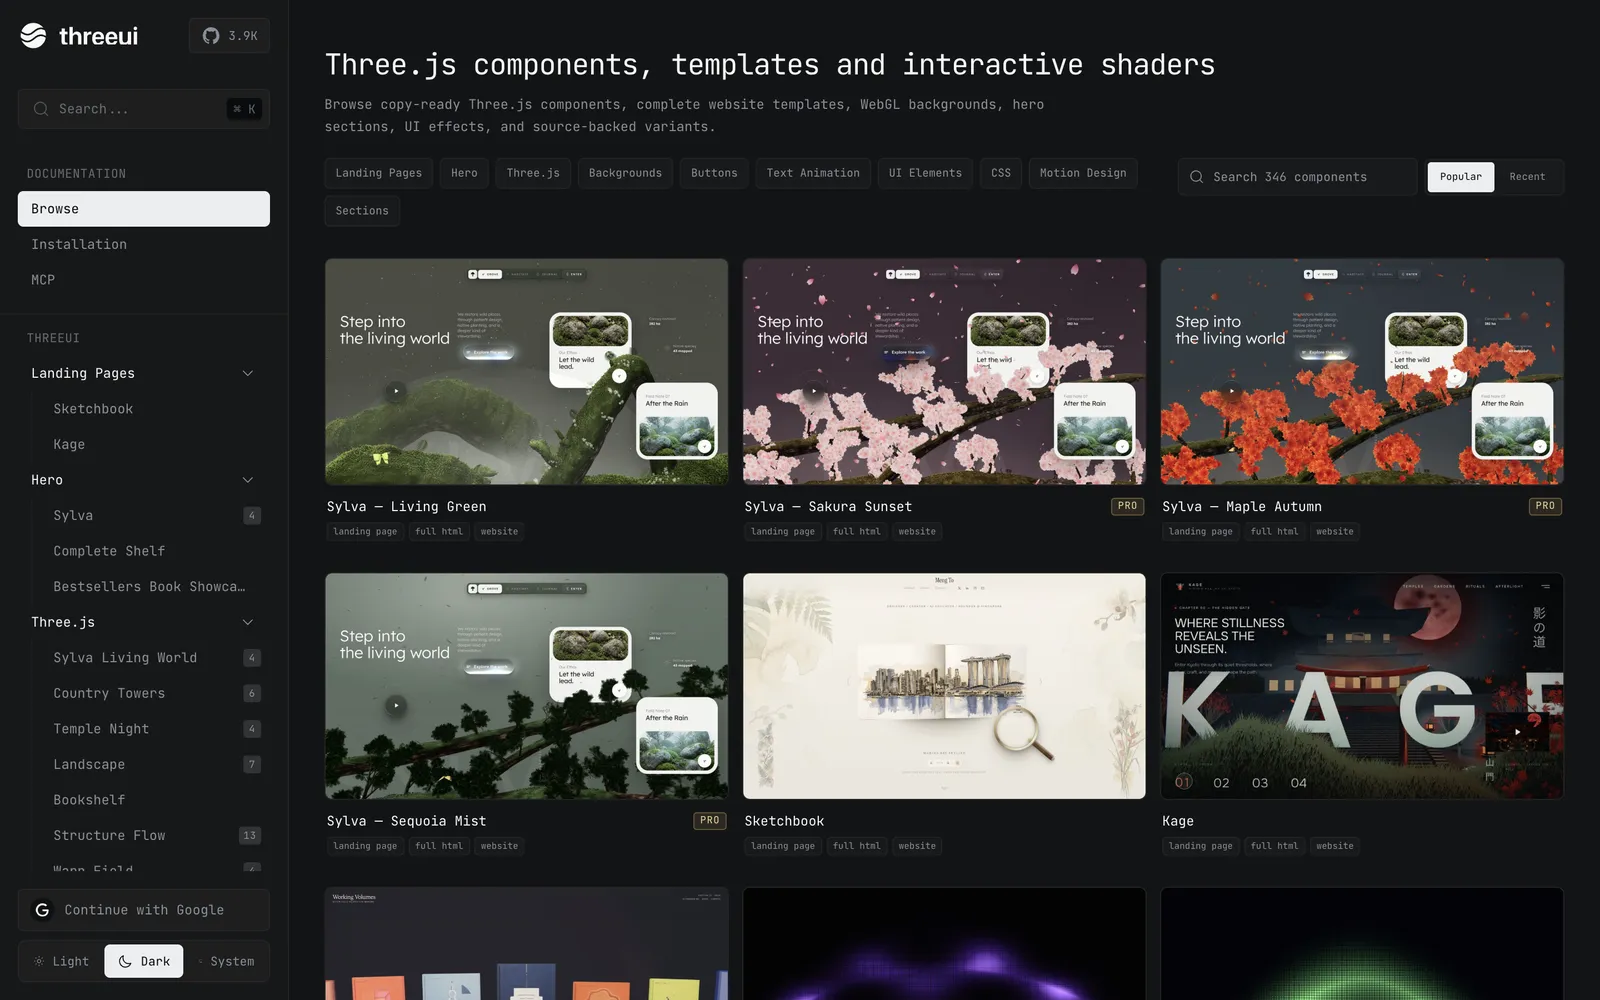Click the sun icon for Light theme
The height and width of the screenshot is (1000, 1600).
[39, 961]
